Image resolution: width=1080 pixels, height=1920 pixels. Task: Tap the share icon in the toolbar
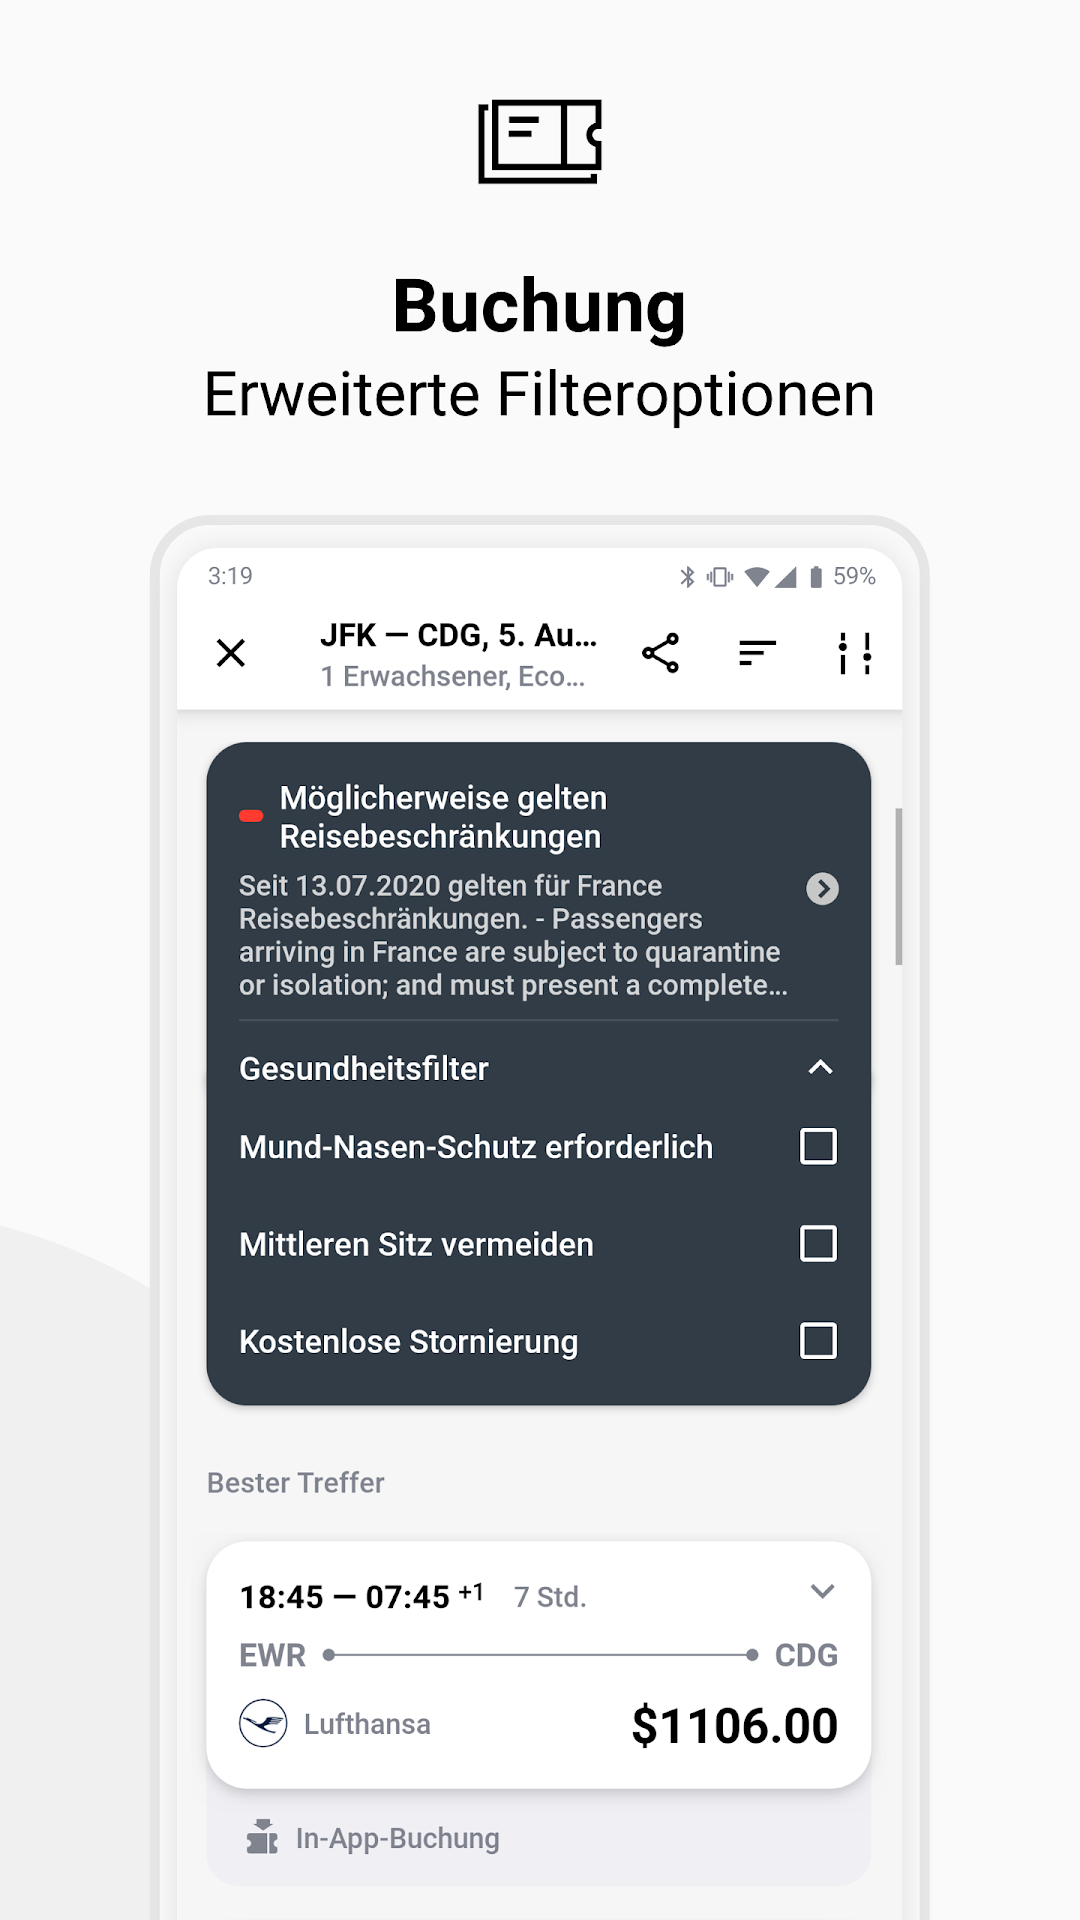pos(660,653)
